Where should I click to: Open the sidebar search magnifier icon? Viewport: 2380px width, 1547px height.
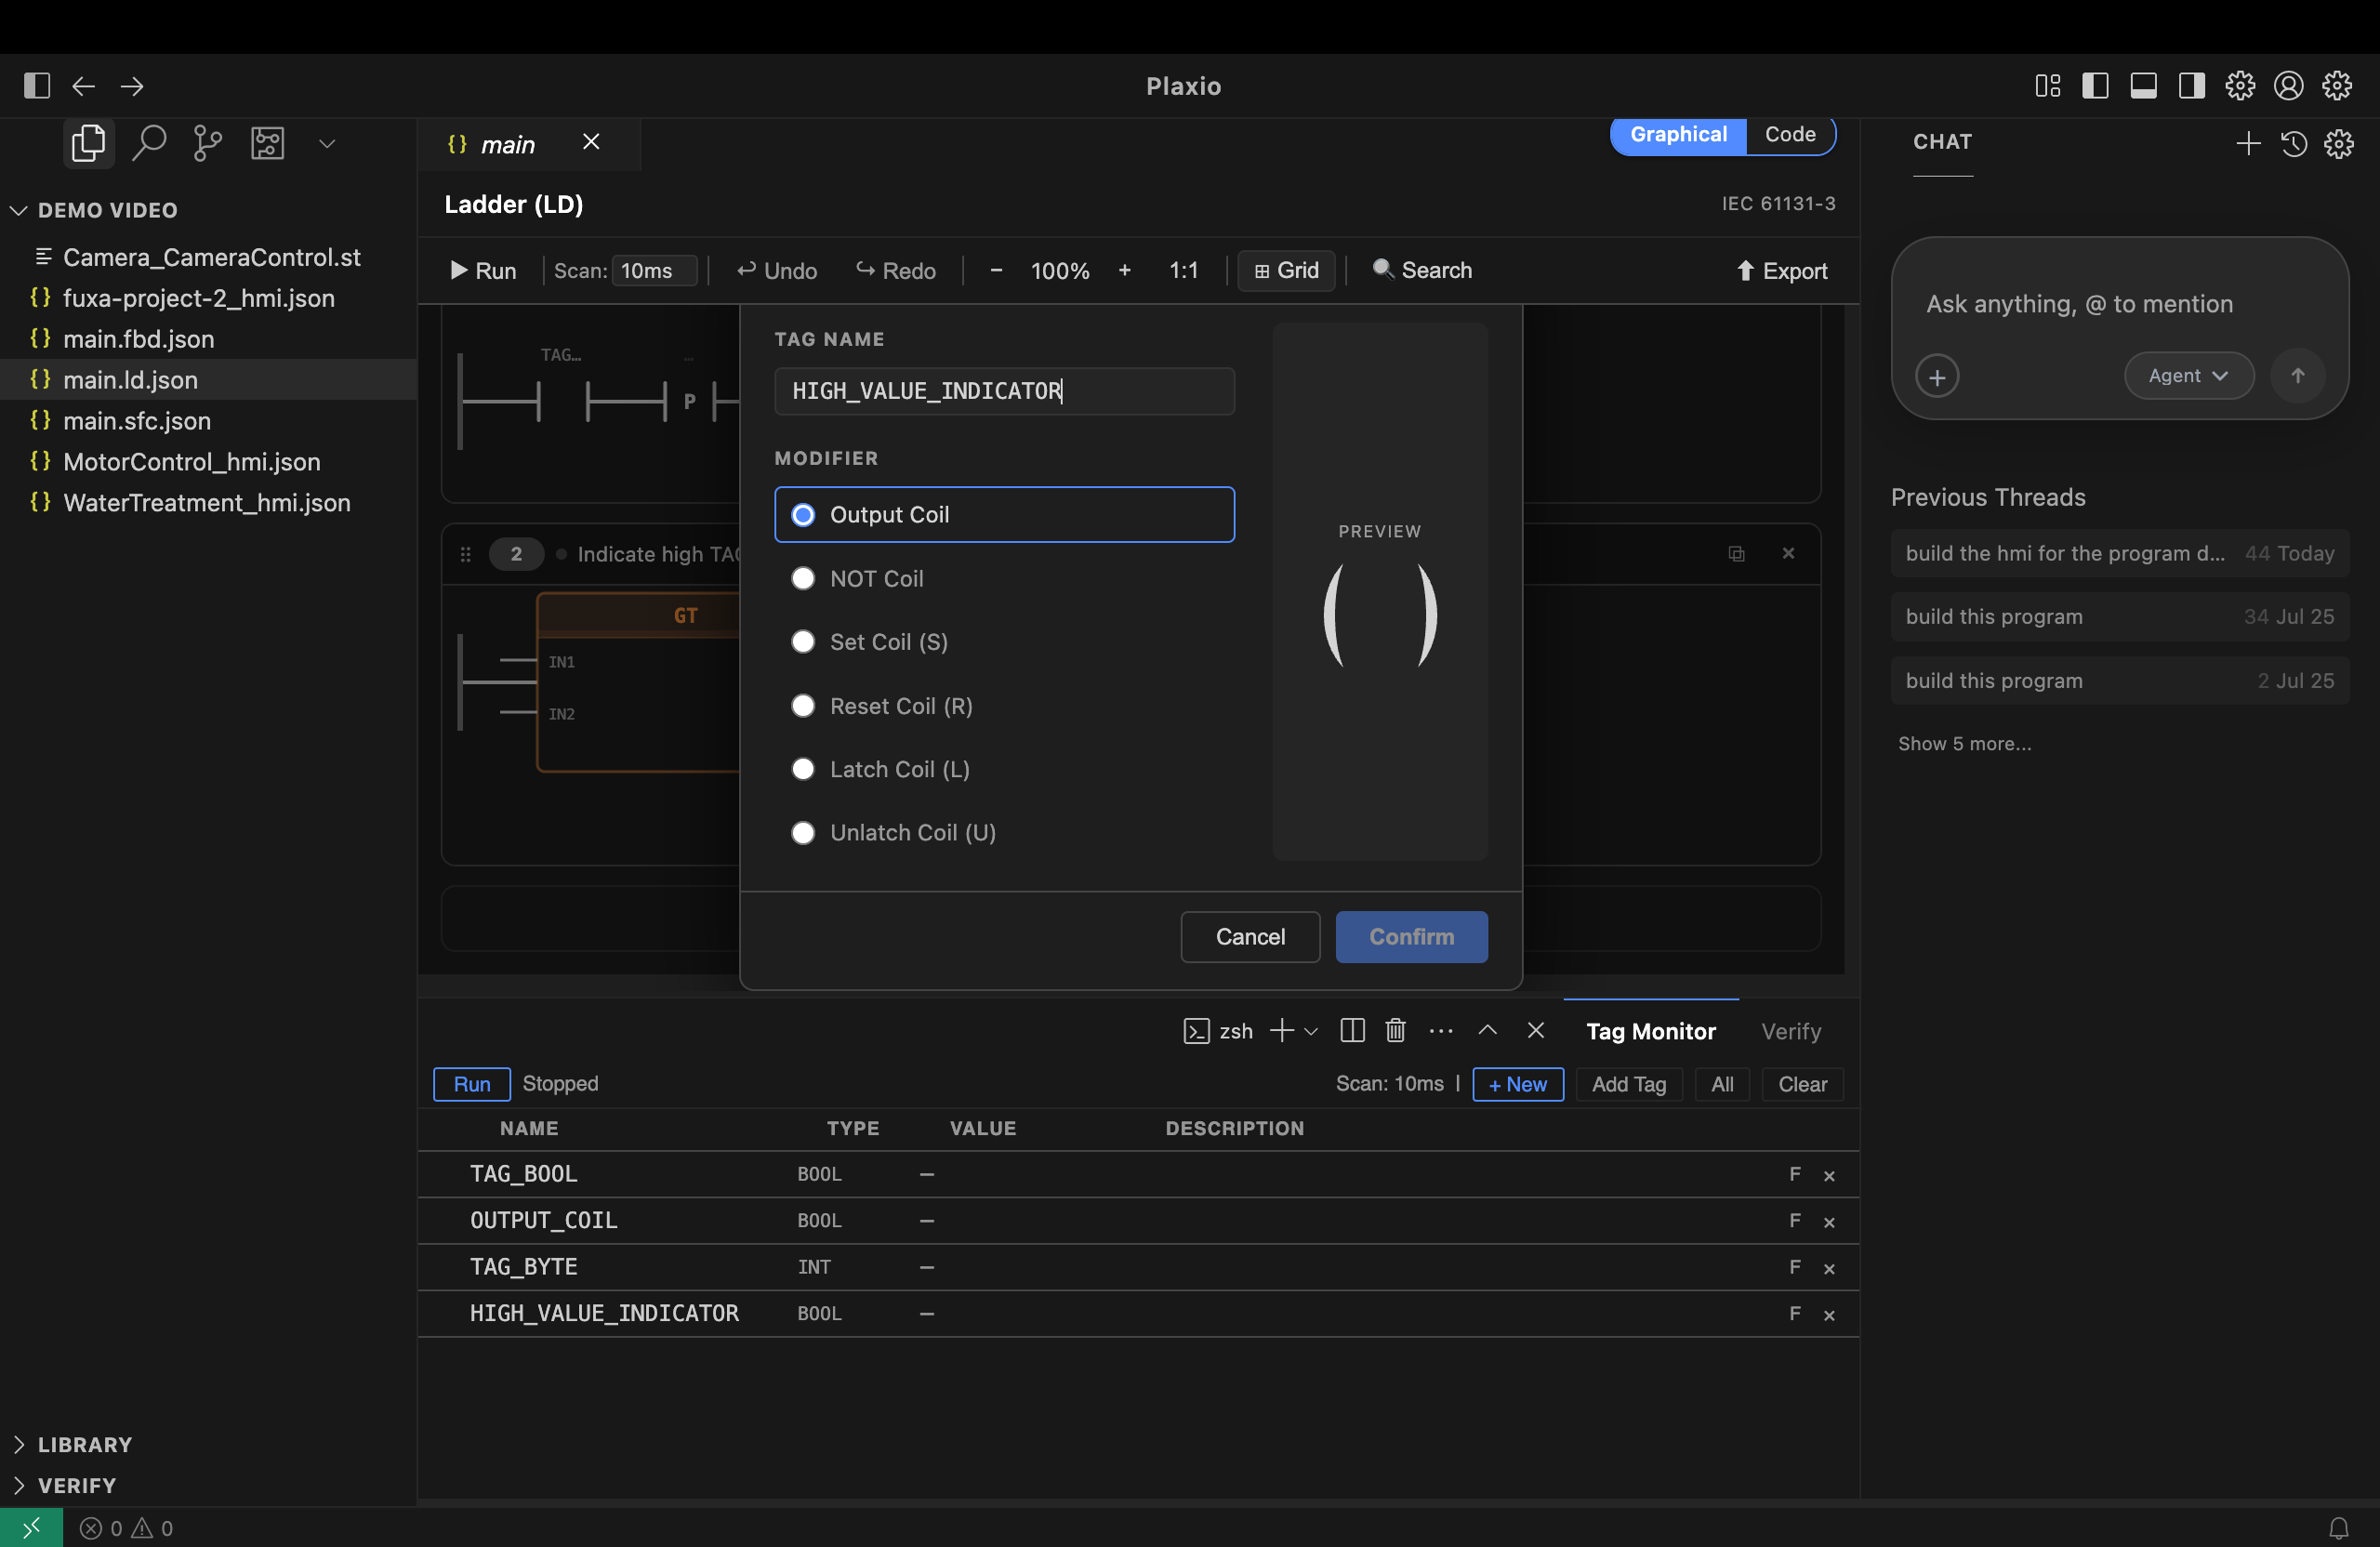(x=149, y=143)
